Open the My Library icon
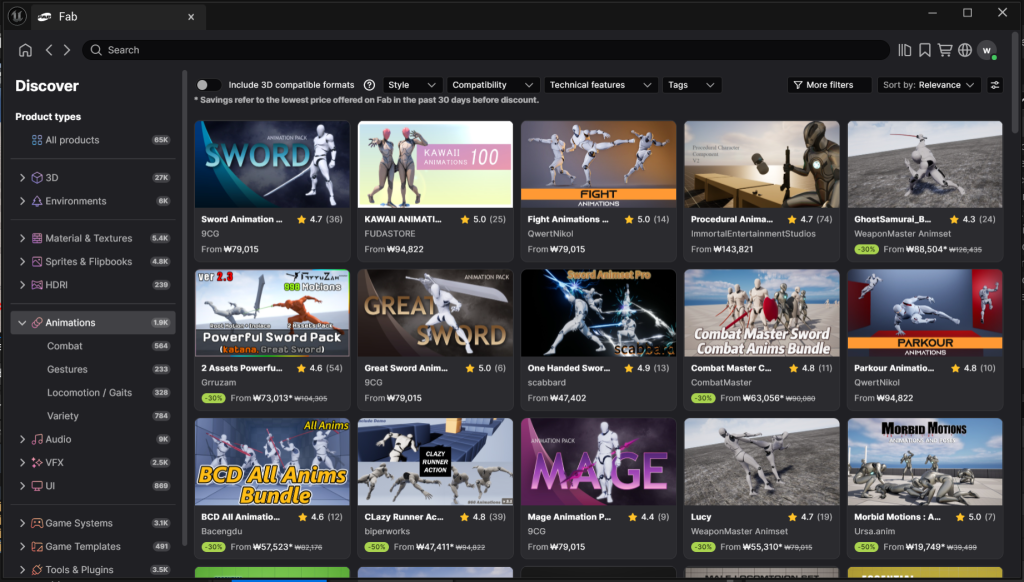The image size is (1024, 582). [x=904, y=50]
